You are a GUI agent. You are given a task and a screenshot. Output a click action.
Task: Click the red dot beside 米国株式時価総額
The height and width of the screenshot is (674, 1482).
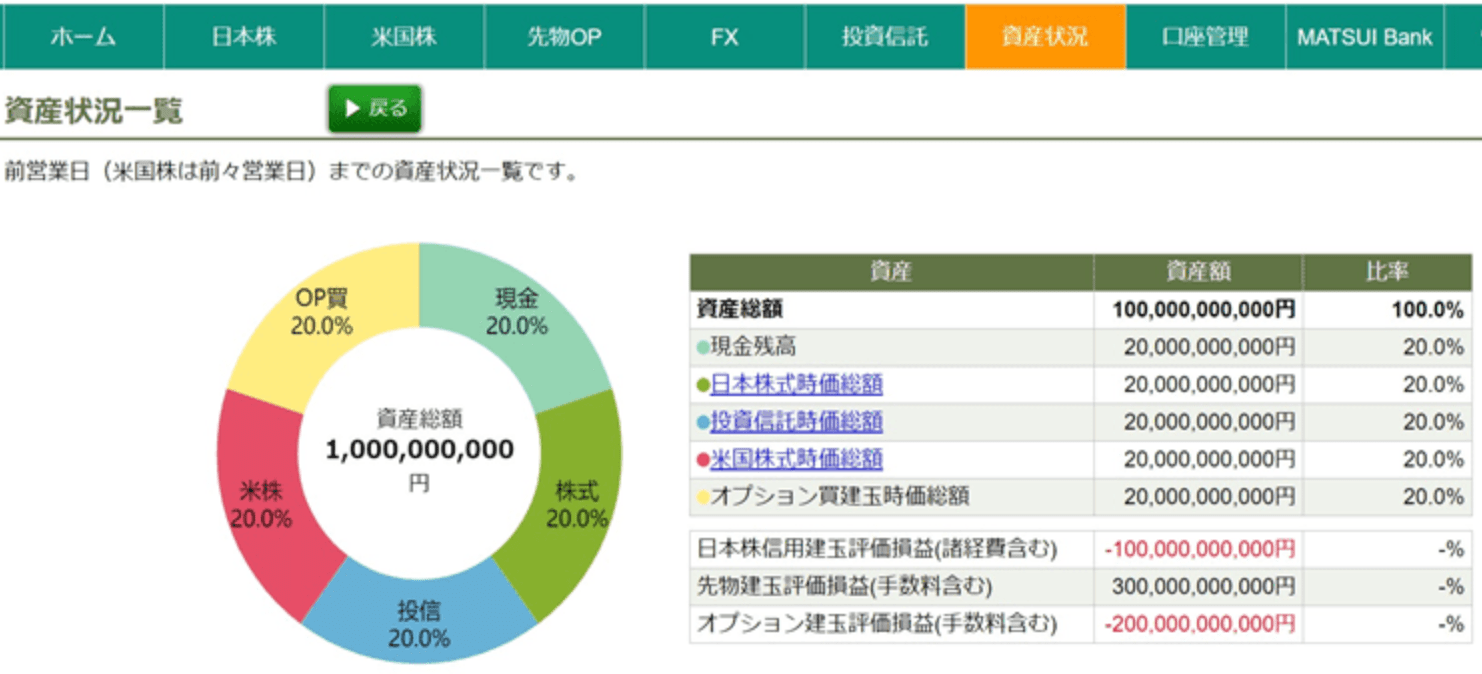point(700,459)
